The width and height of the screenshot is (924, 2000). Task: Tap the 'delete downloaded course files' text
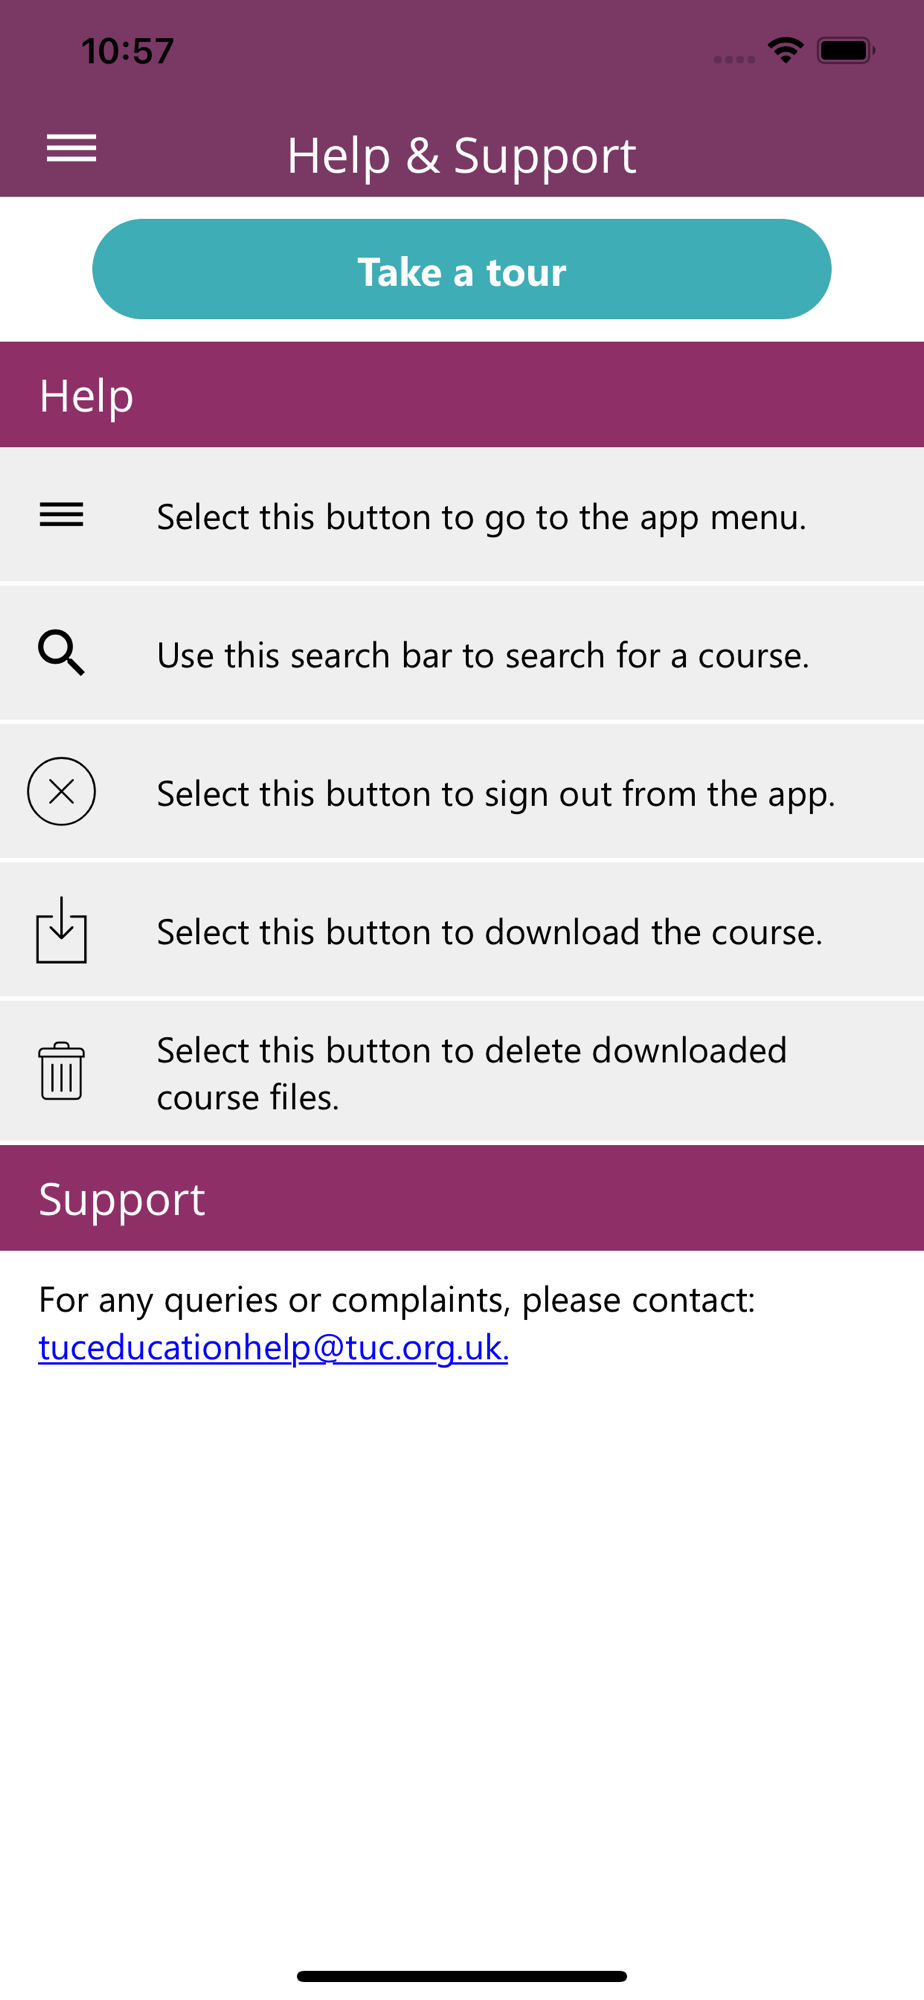pos(471,1073)
